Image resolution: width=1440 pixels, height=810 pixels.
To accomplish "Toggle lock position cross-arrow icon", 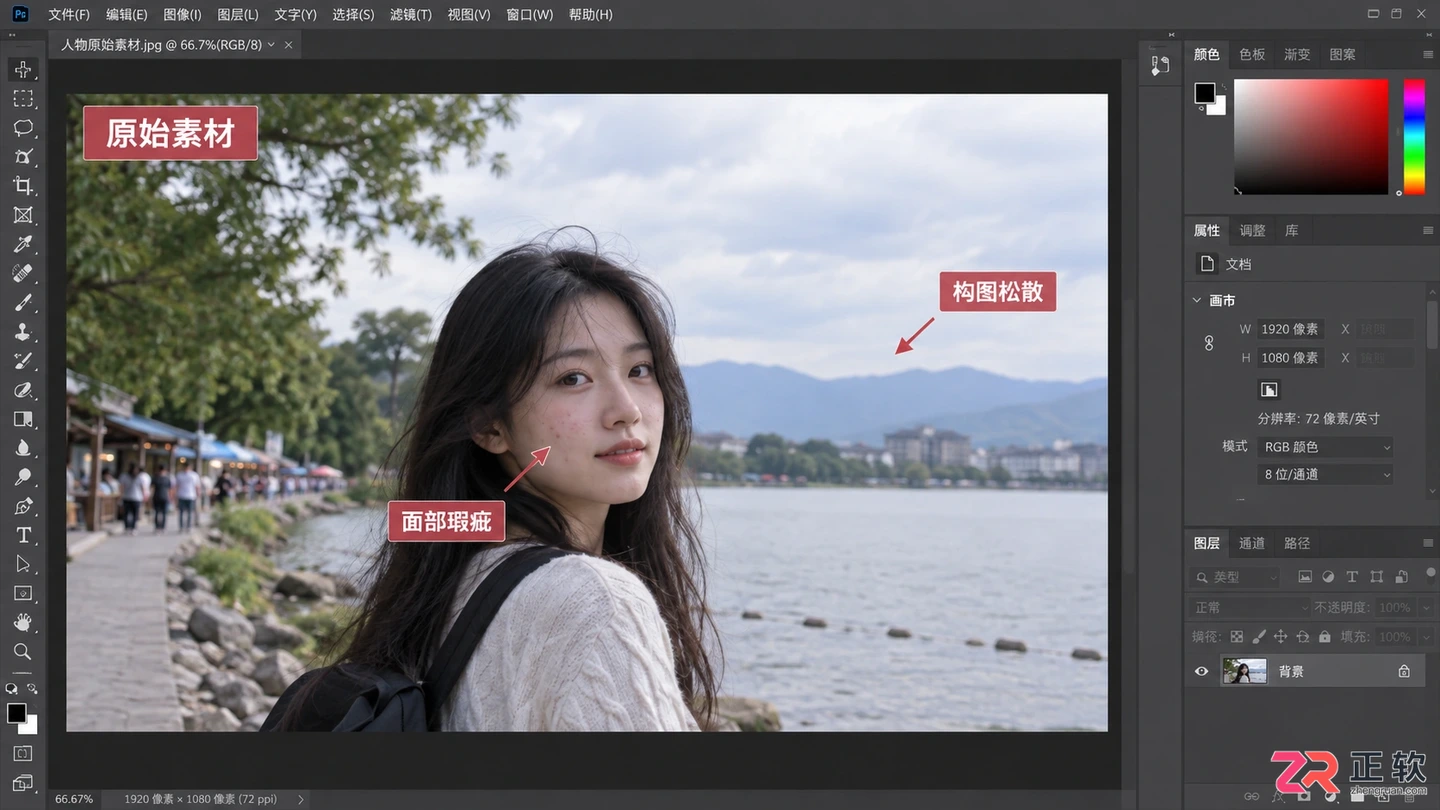I will (x=1281, y=636).
